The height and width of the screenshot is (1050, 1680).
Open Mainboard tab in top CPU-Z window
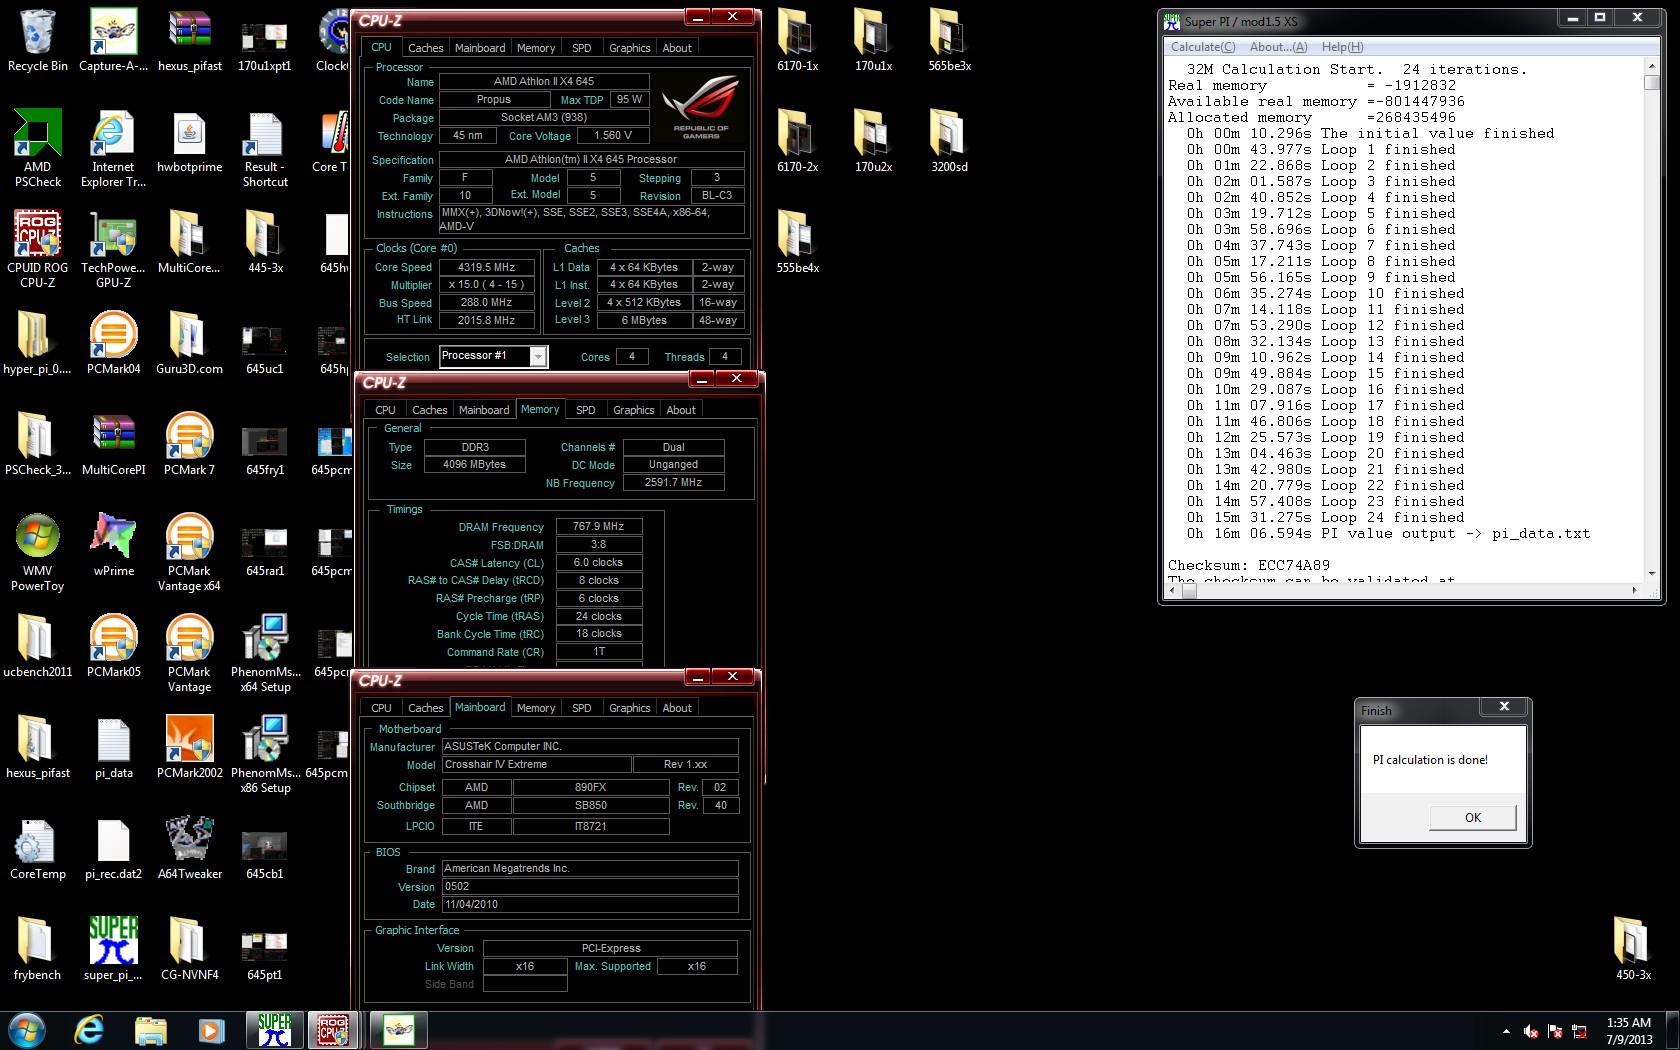point(480,48)
